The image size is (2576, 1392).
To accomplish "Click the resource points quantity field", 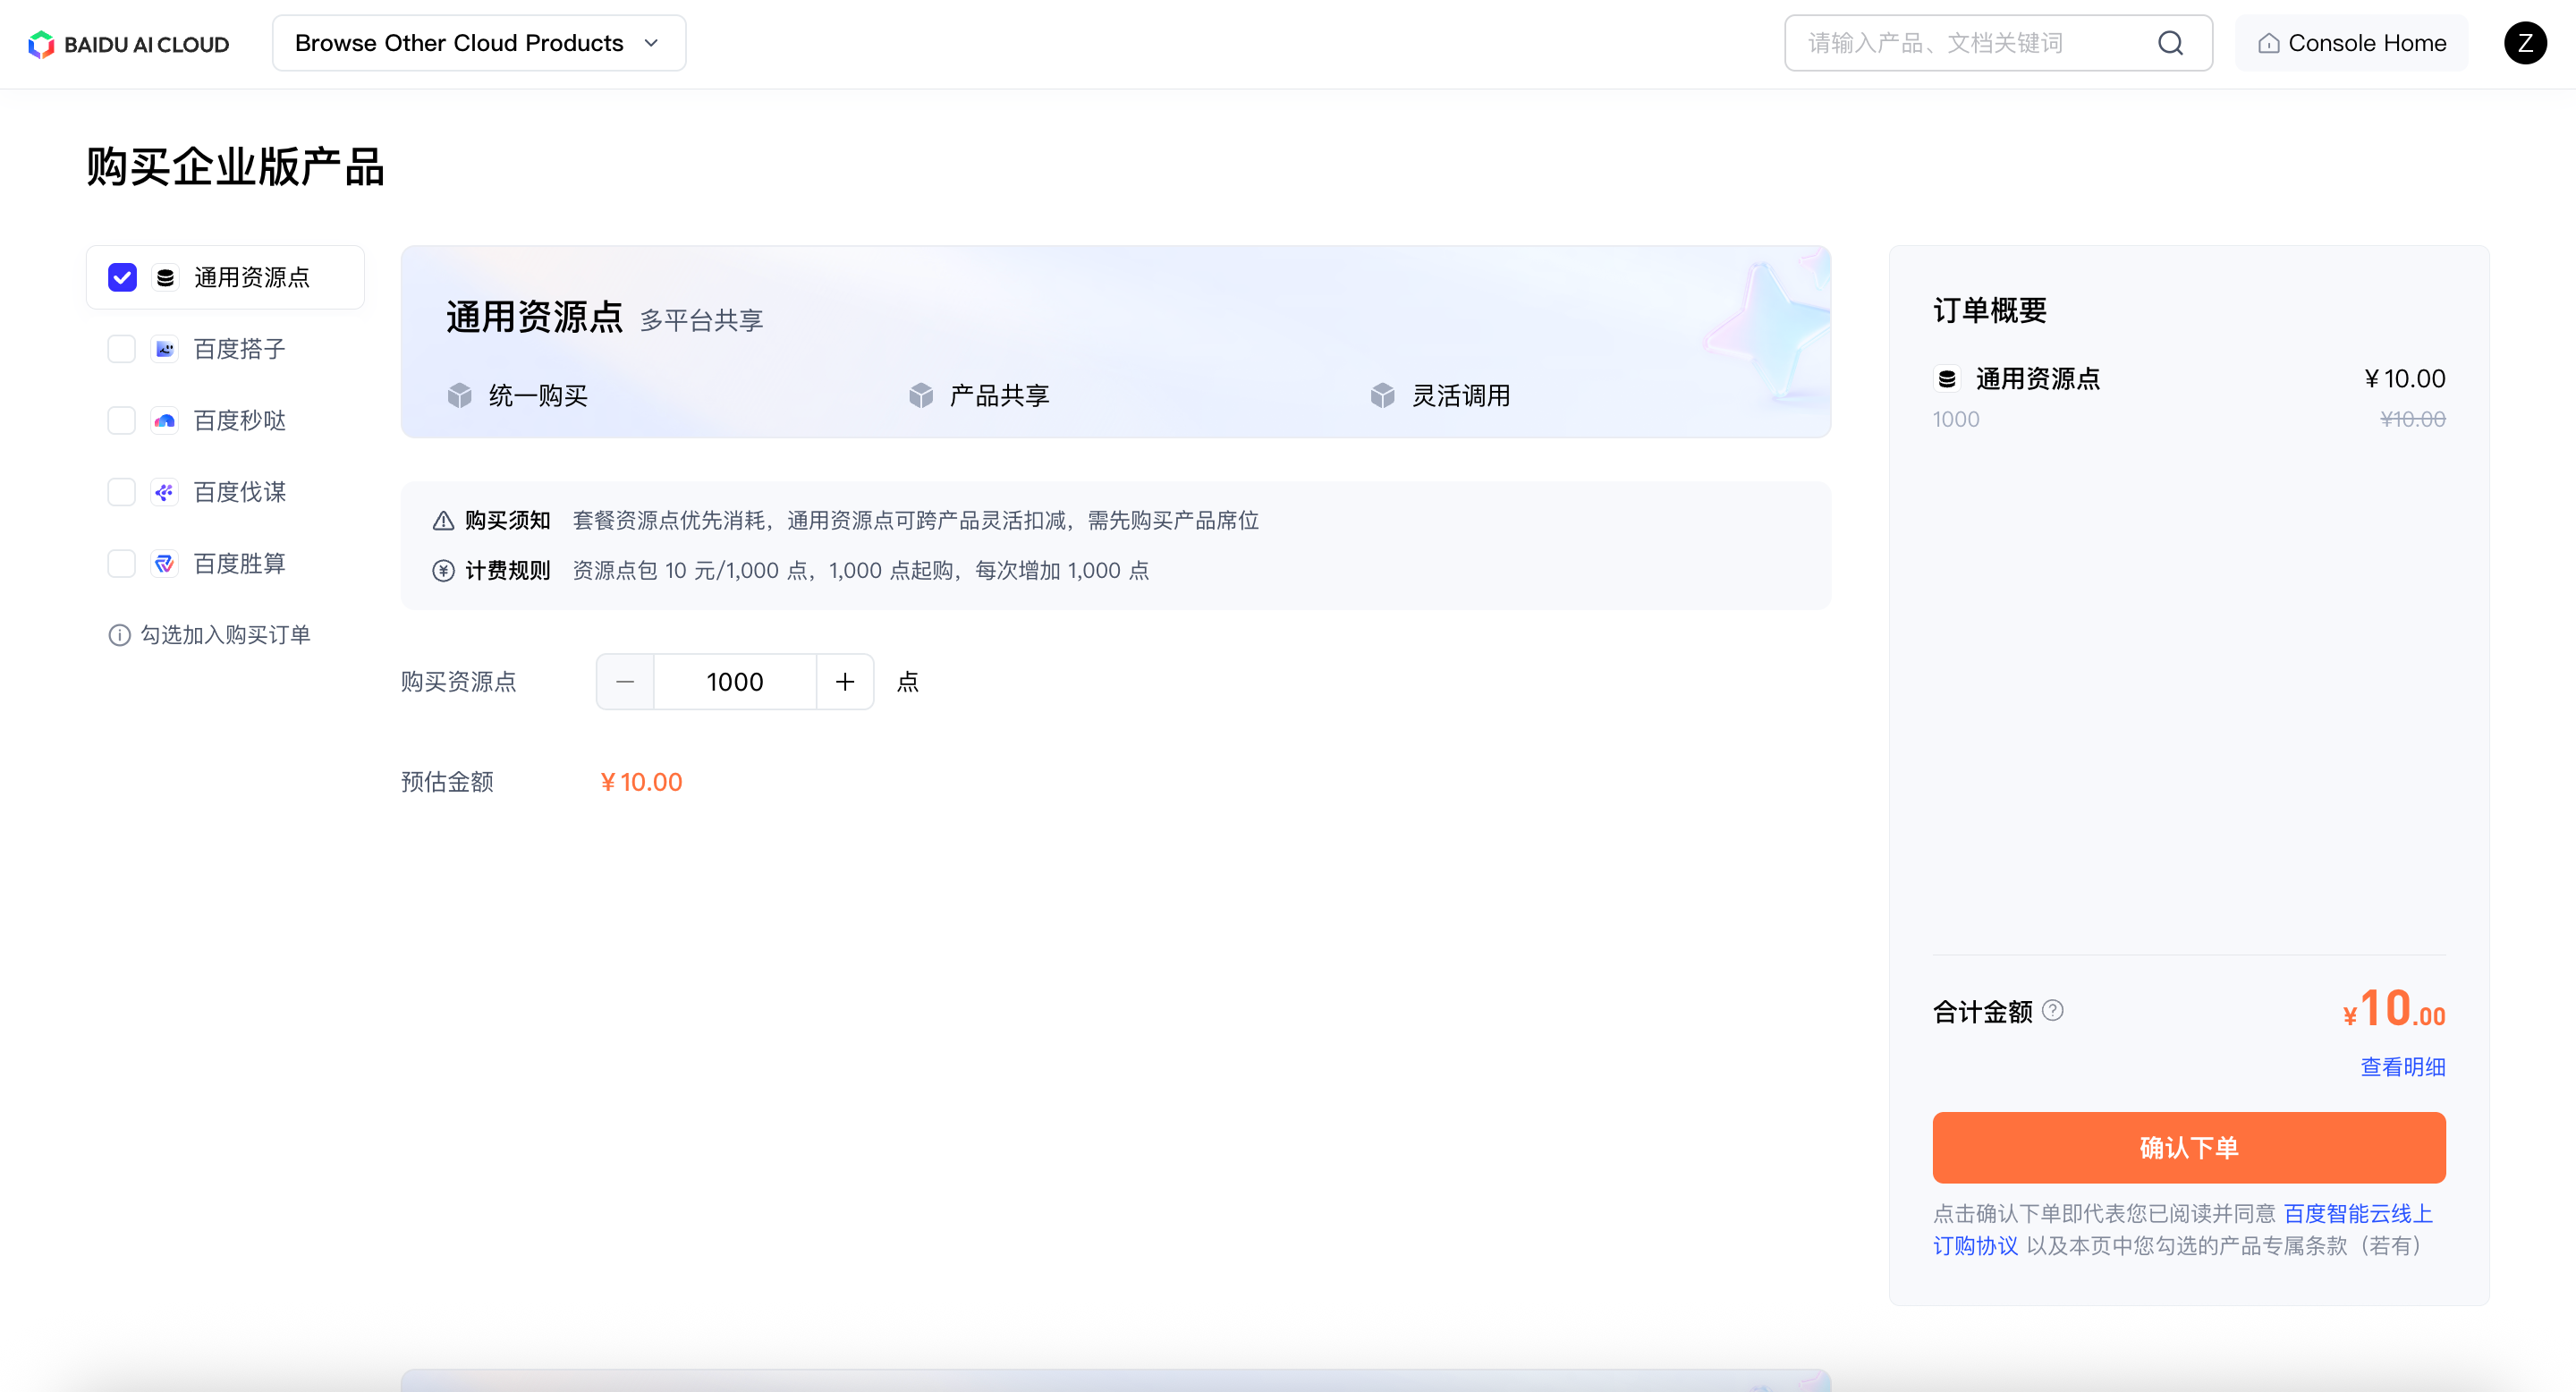I will 735,682.
